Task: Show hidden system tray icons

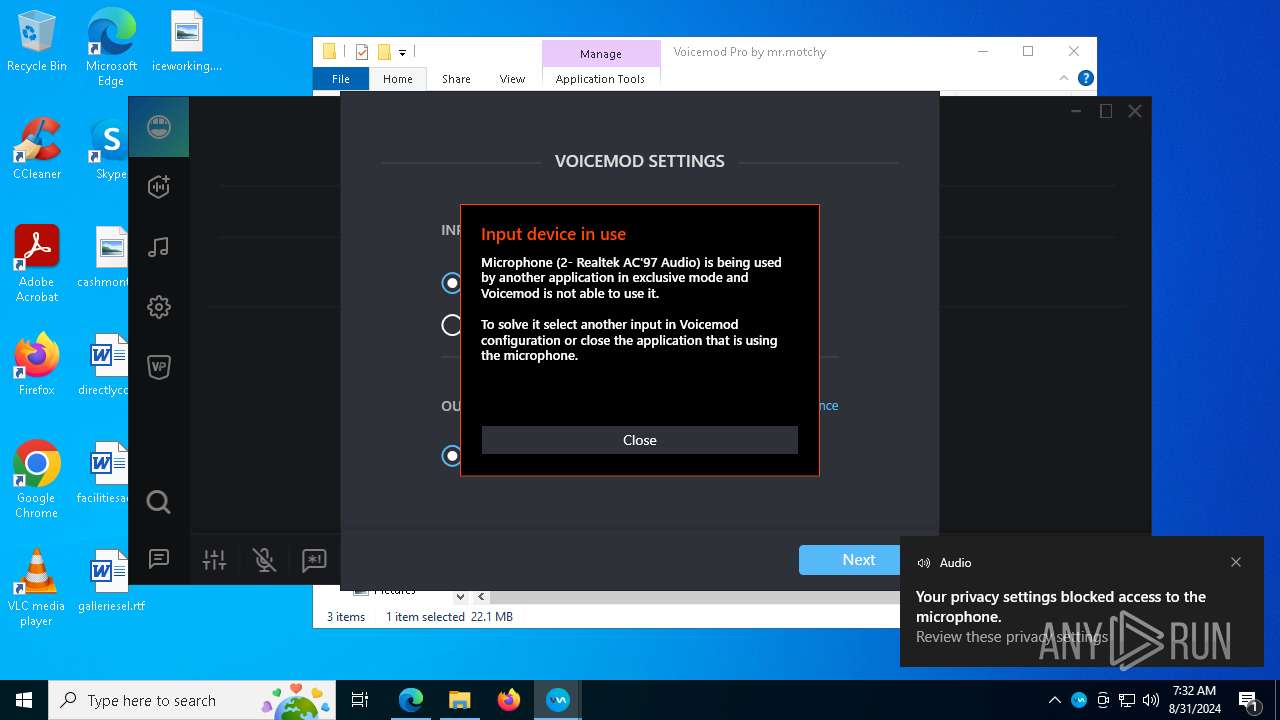Action: (x=1054, y=700)
